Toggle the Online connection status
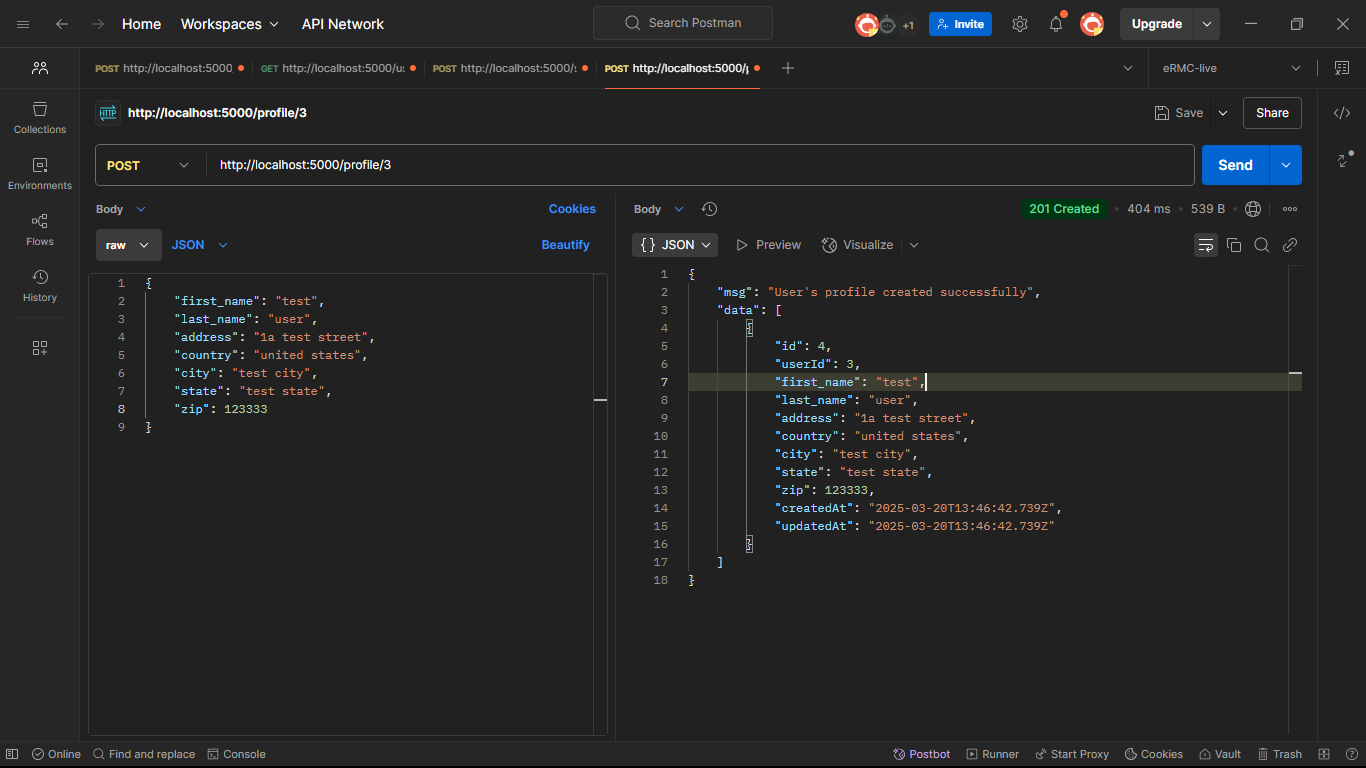This screenshot has height=768, width=1366. click(x=56, y=754)
